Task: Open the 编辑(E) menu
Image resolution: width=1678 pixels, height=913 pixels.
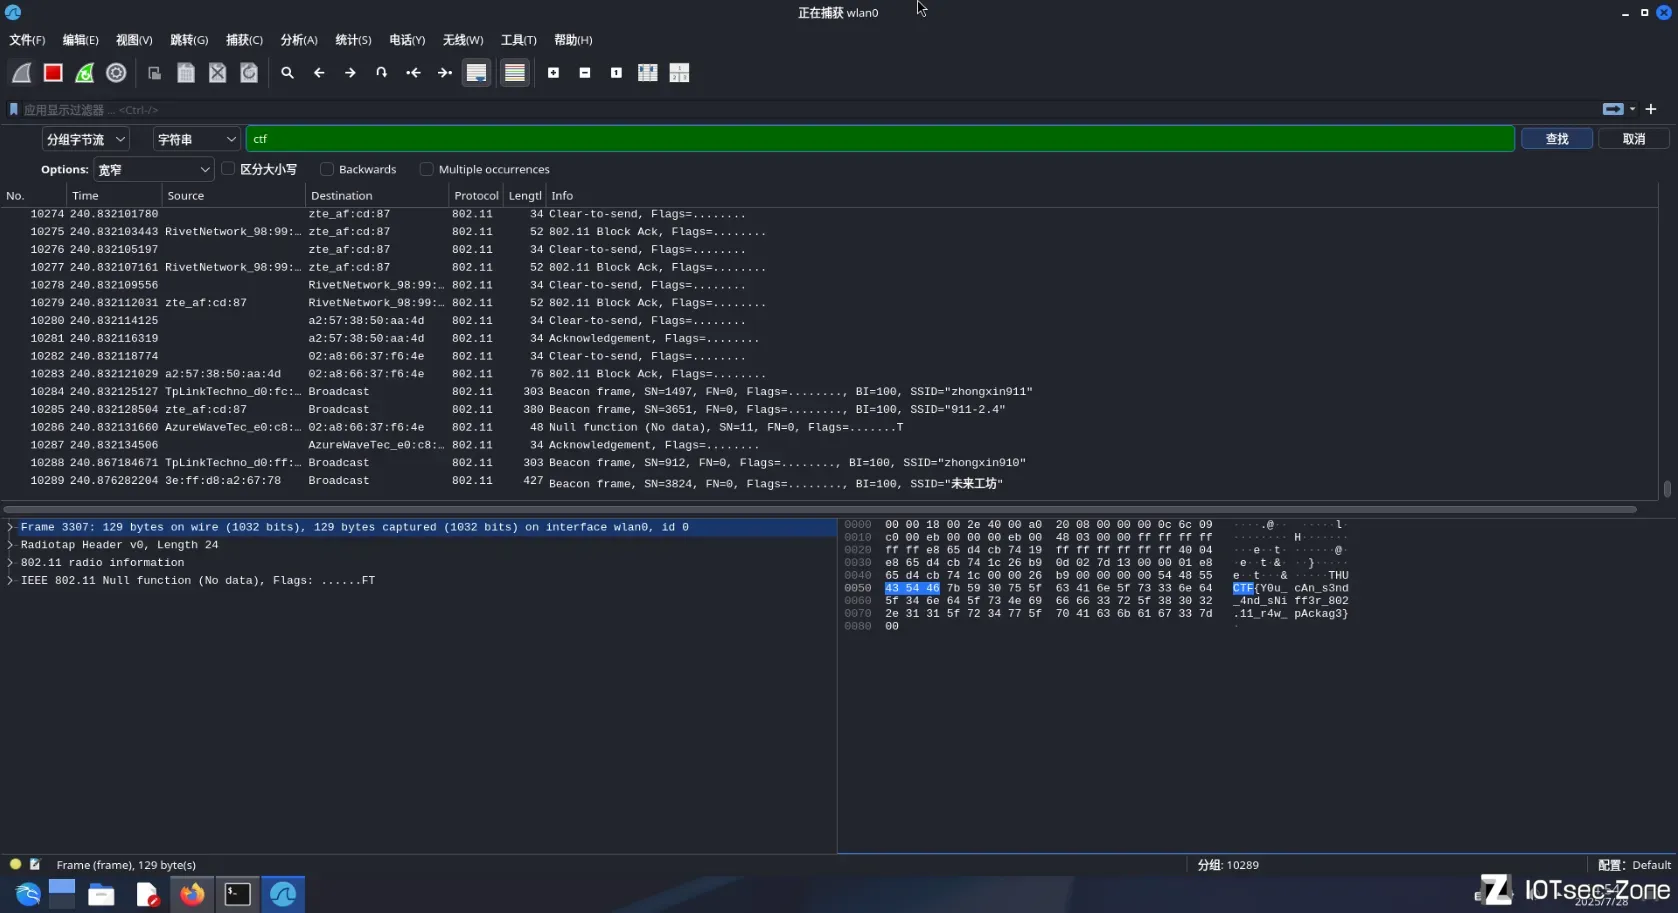Action: pos(80,40)
